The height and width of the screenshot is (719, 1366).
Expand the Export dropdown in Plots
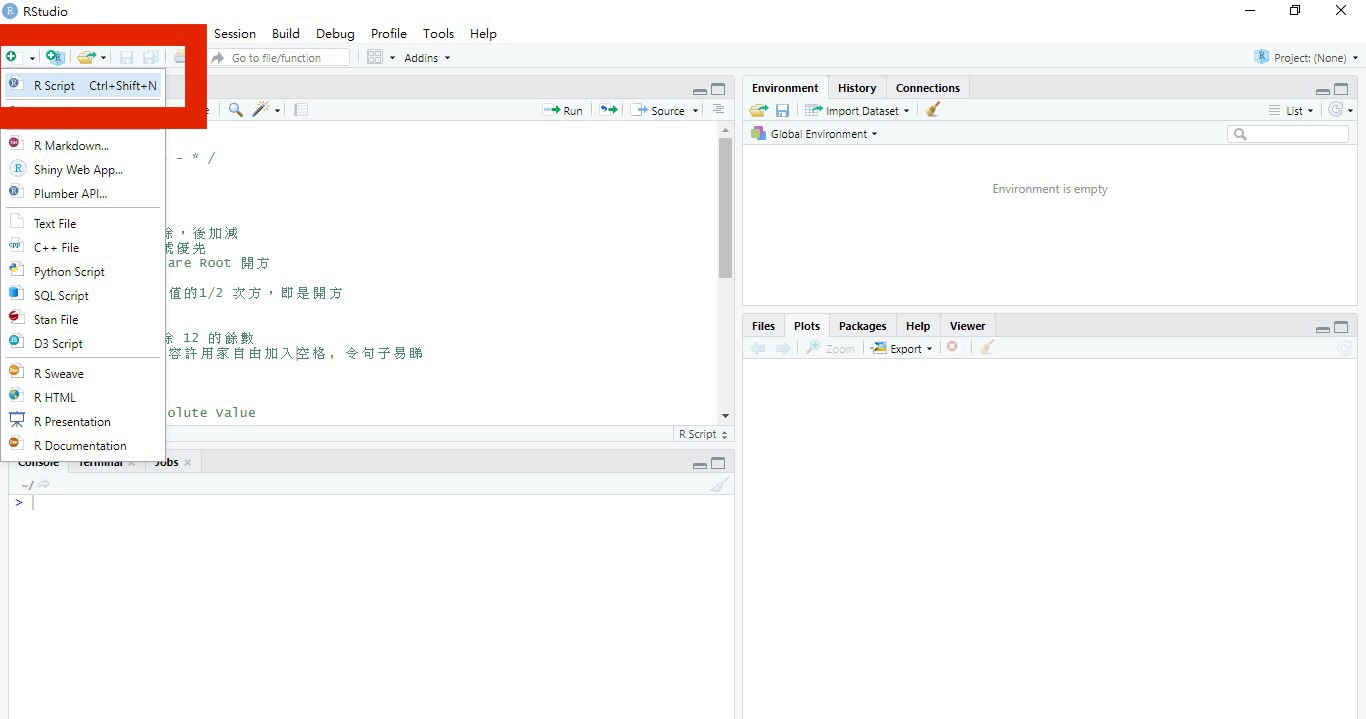click(x=901, y=348)
